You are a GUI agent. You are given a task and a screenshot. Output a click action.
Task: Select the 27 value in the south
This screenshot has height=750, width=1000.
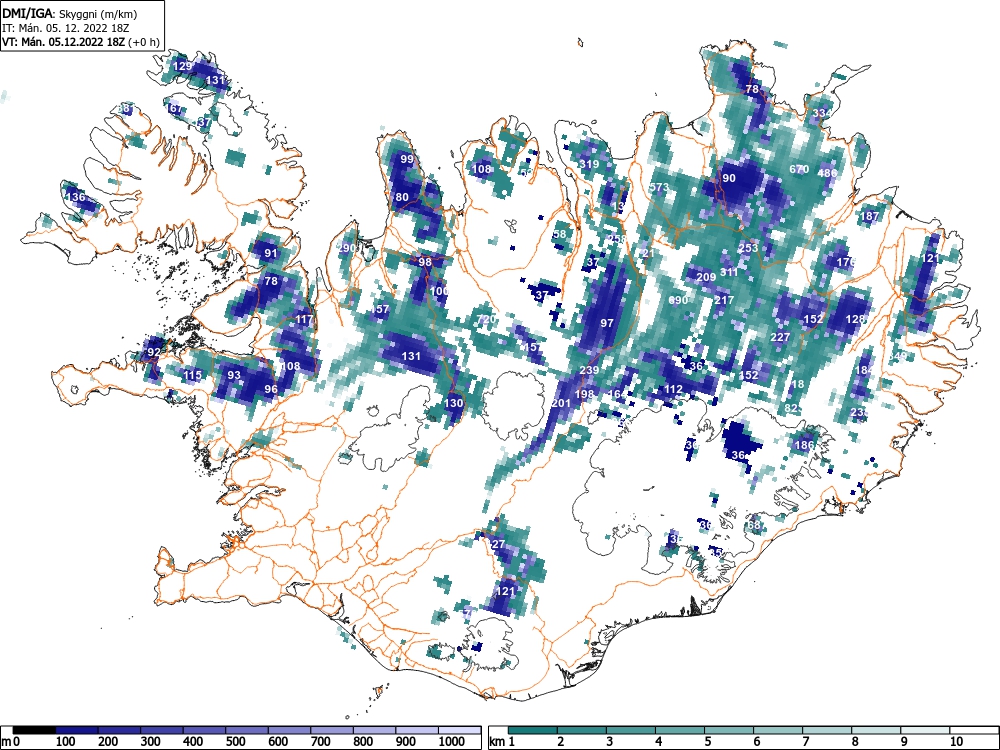(x=499, y=544)
